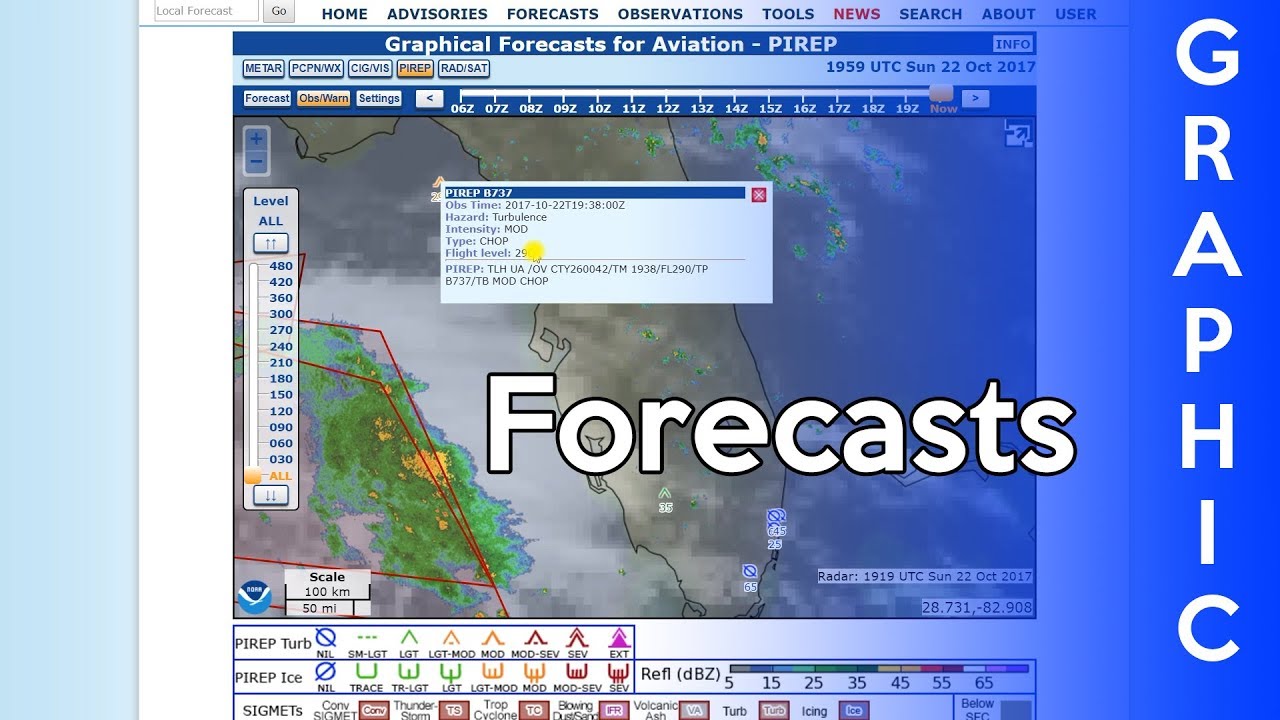The height and width of the screenshot is (720, 1280).
Task: Click the PIREP Turb LGT legend icon
Action: [408, 637]
